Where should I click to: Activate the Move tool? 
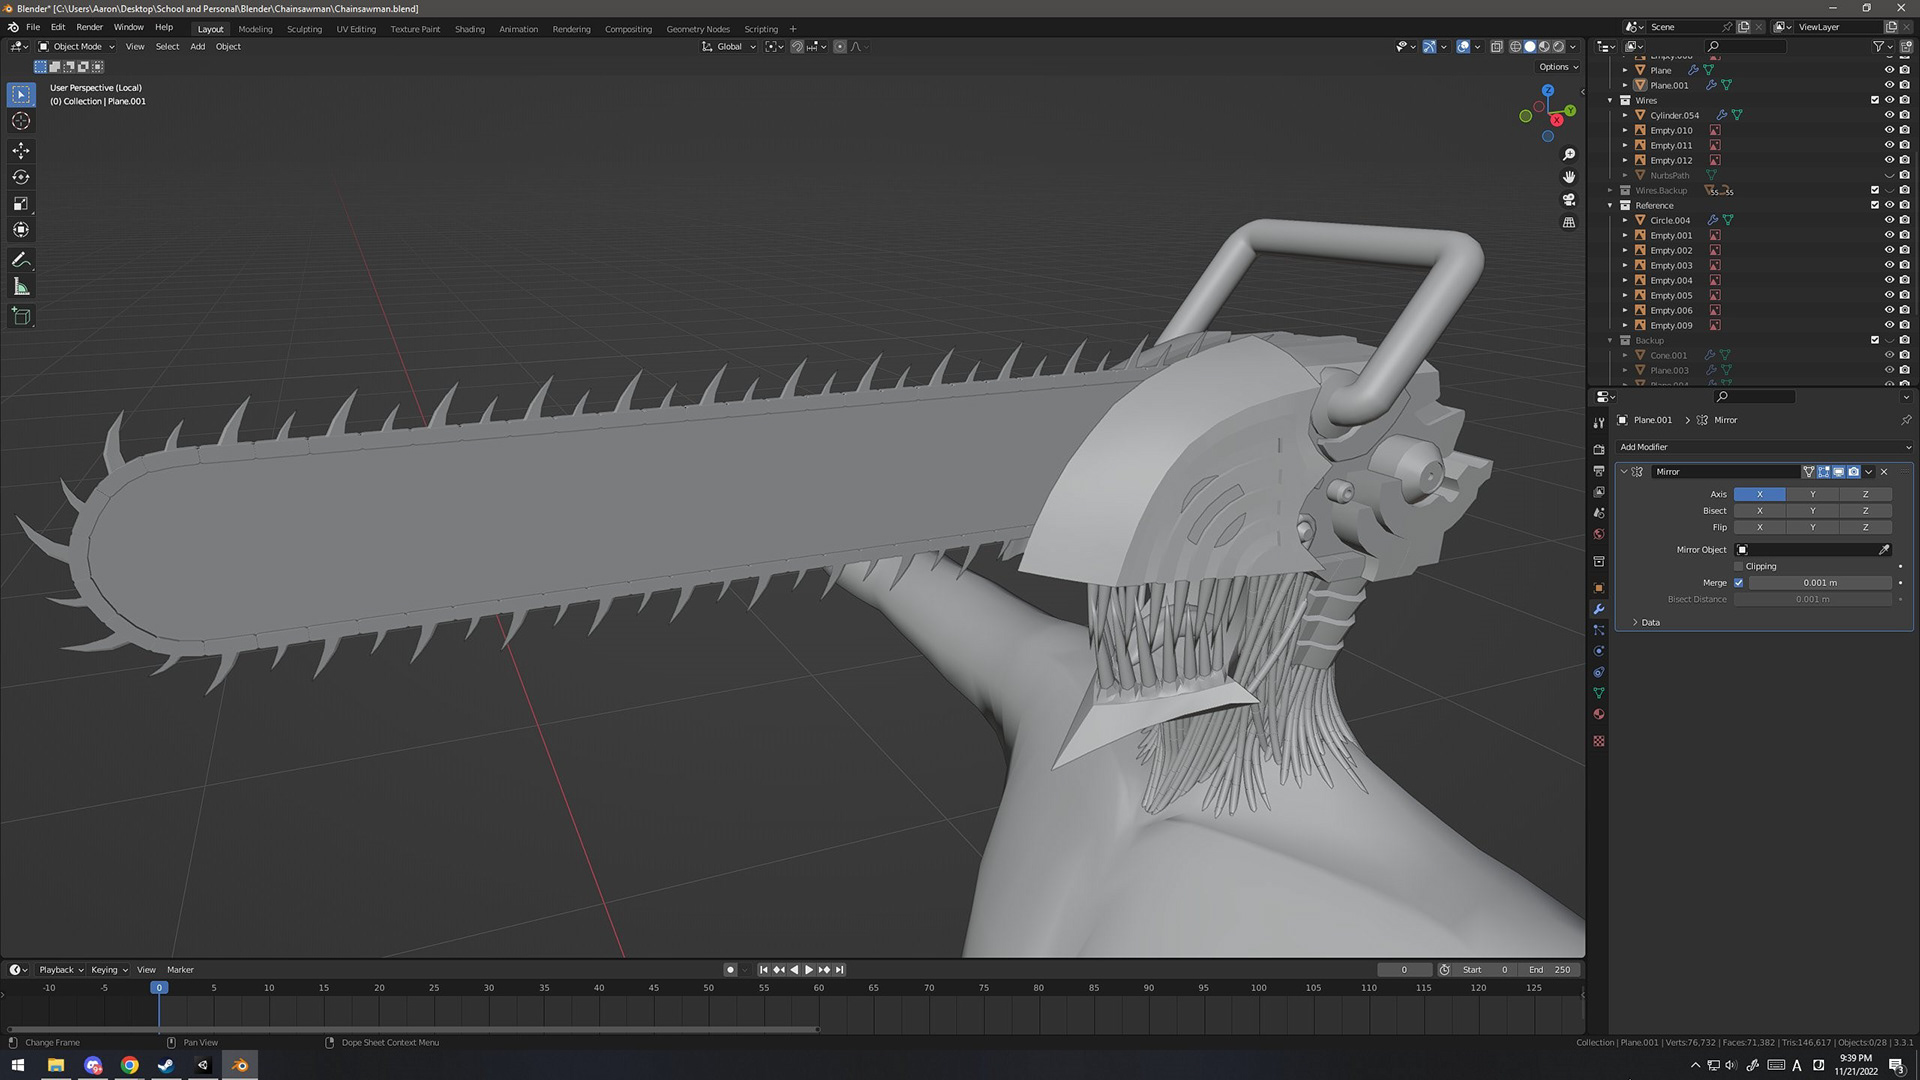(x=21, y=150)
